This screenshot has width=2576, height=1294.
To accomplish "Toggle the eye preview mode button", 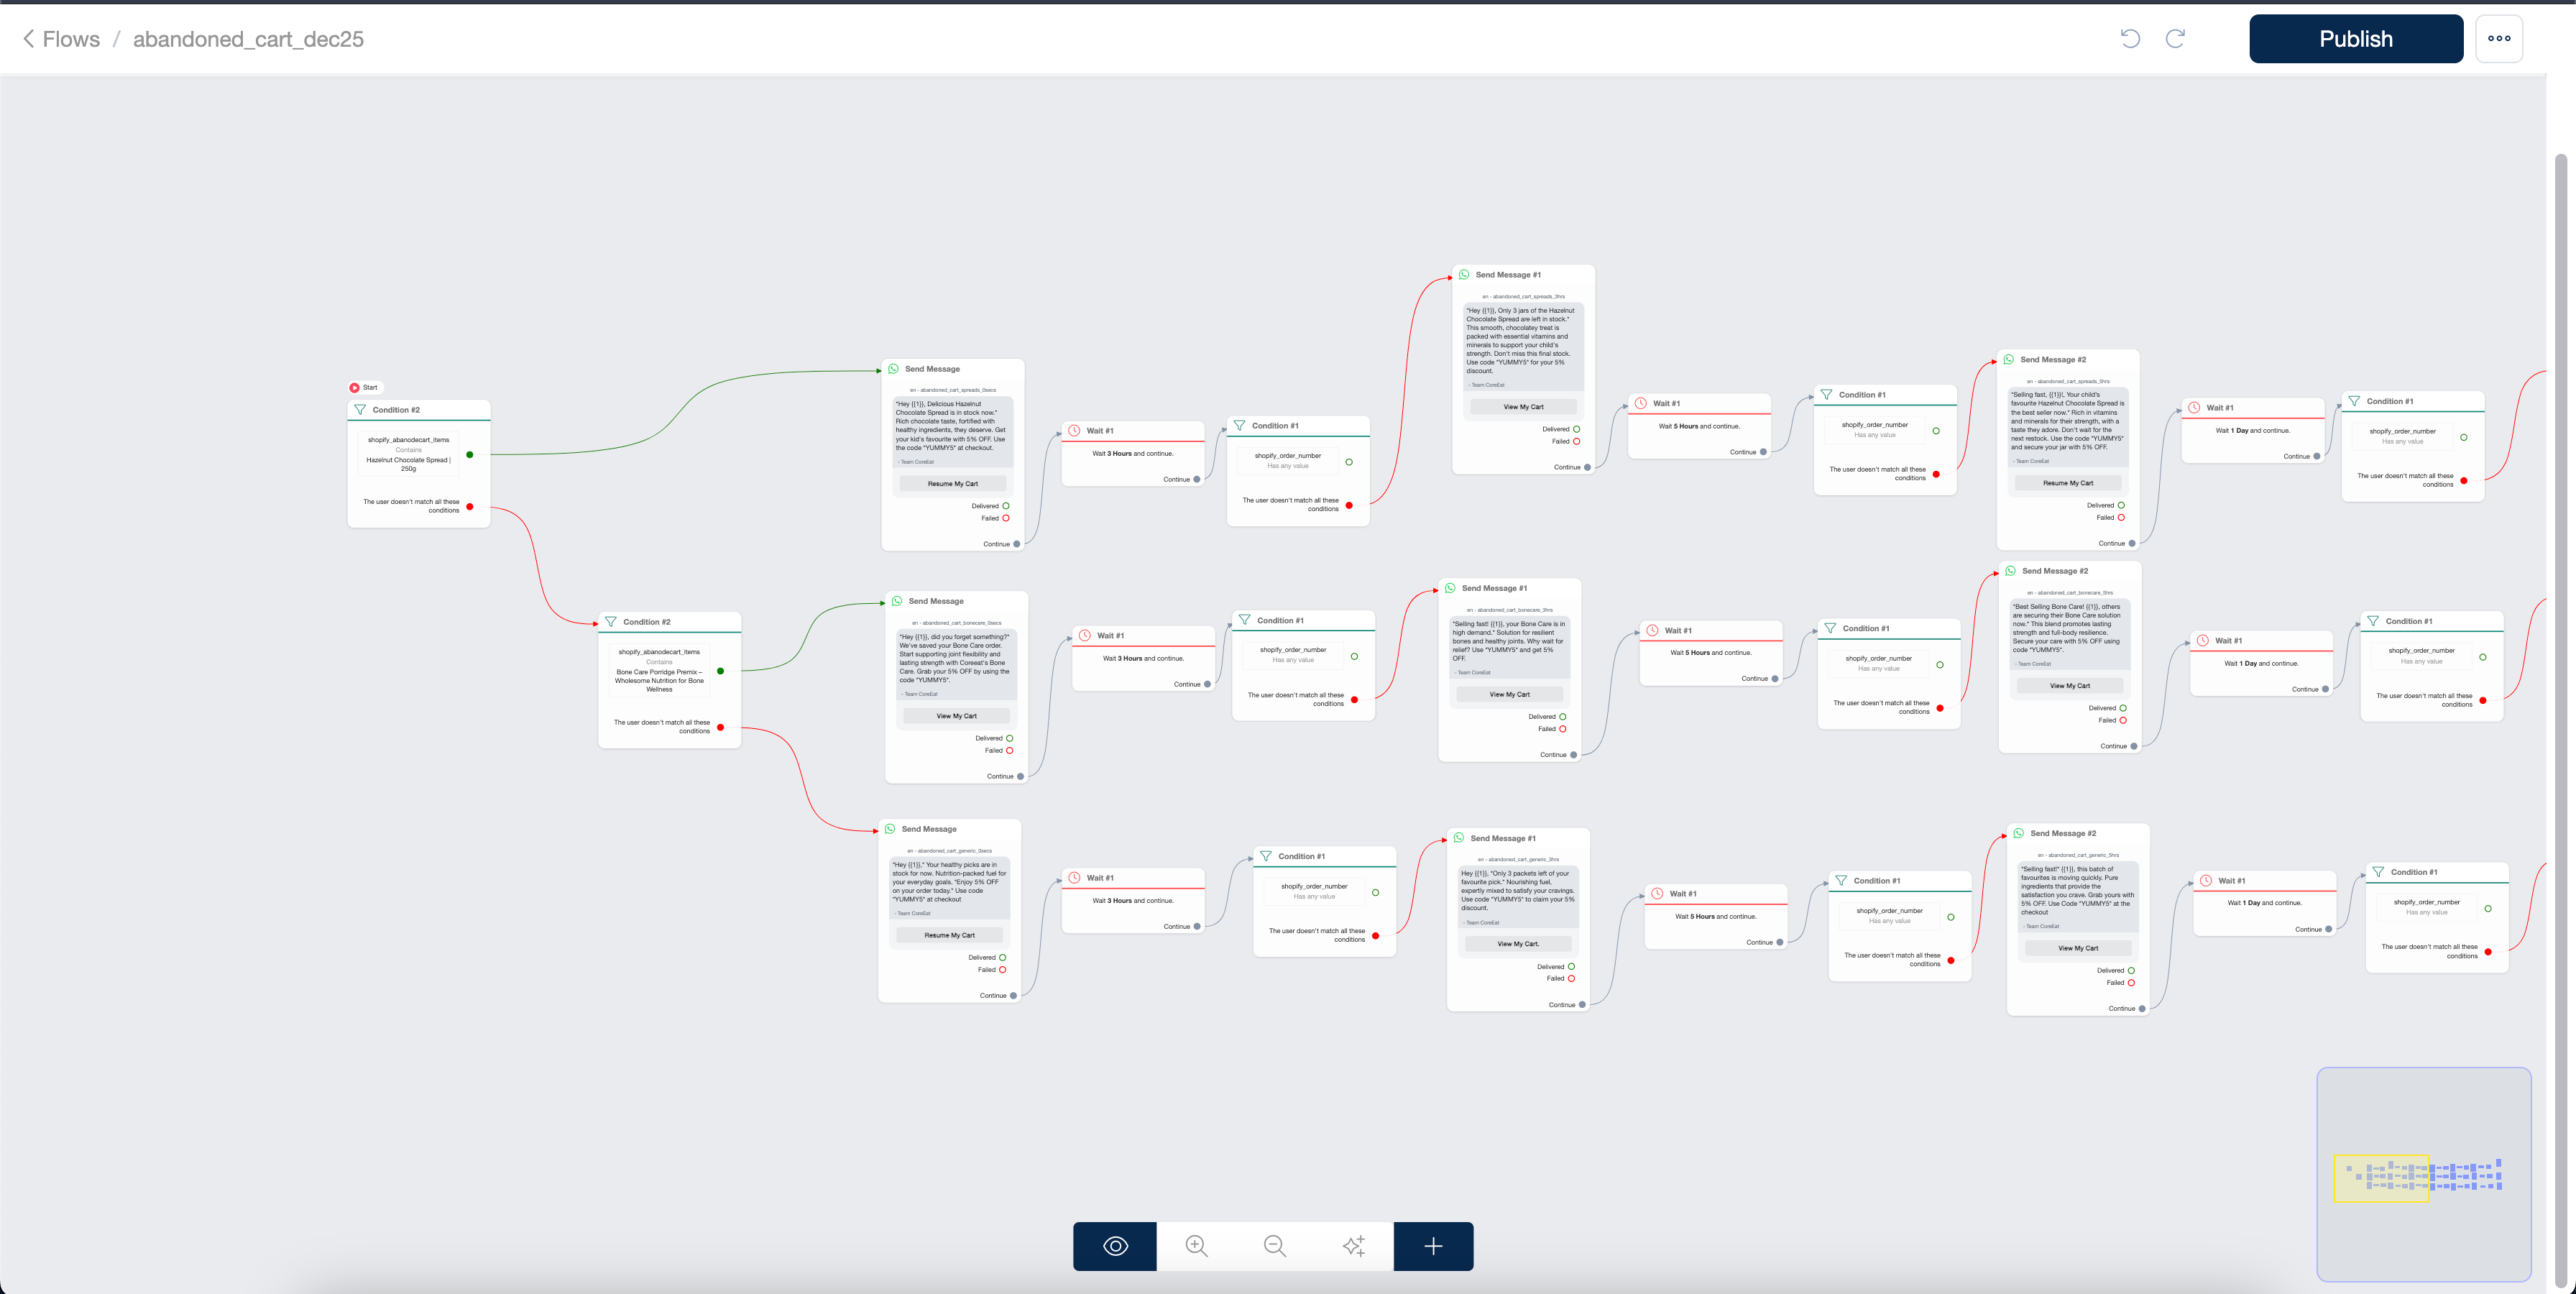I will point(1115,1246).
